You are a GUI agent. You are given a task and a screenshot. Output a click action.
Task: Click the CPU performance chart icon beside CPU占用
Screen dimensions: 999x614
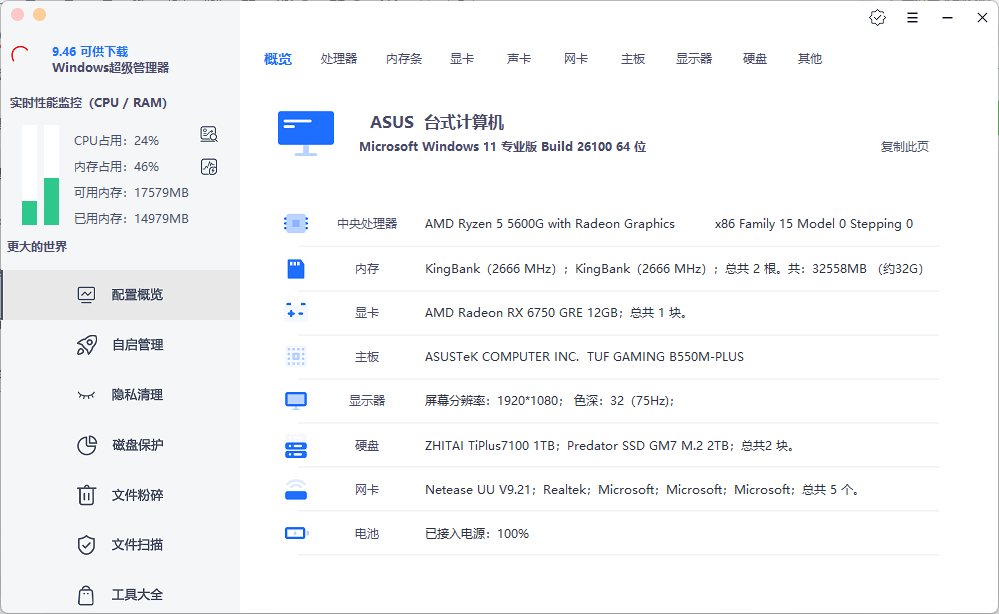click(208, 133)
